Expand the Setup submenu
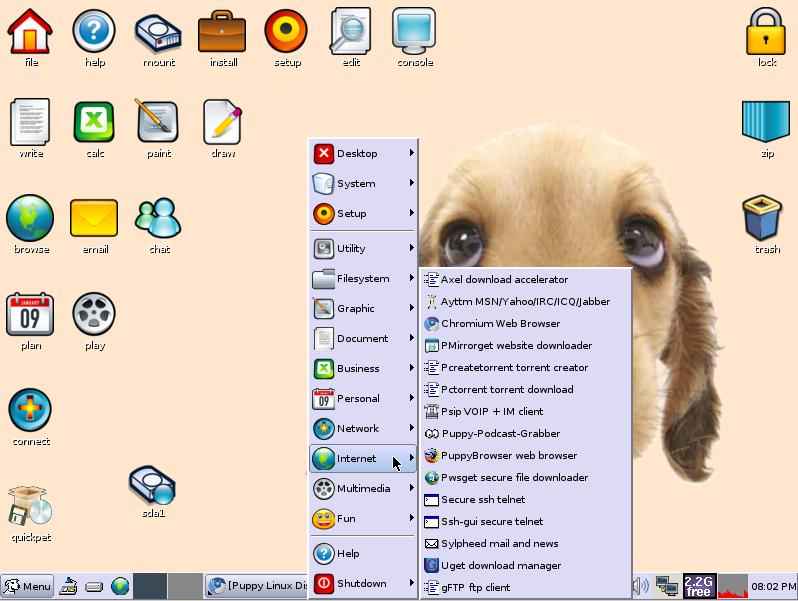Screen dimensions: 798x601 point(363,213)
